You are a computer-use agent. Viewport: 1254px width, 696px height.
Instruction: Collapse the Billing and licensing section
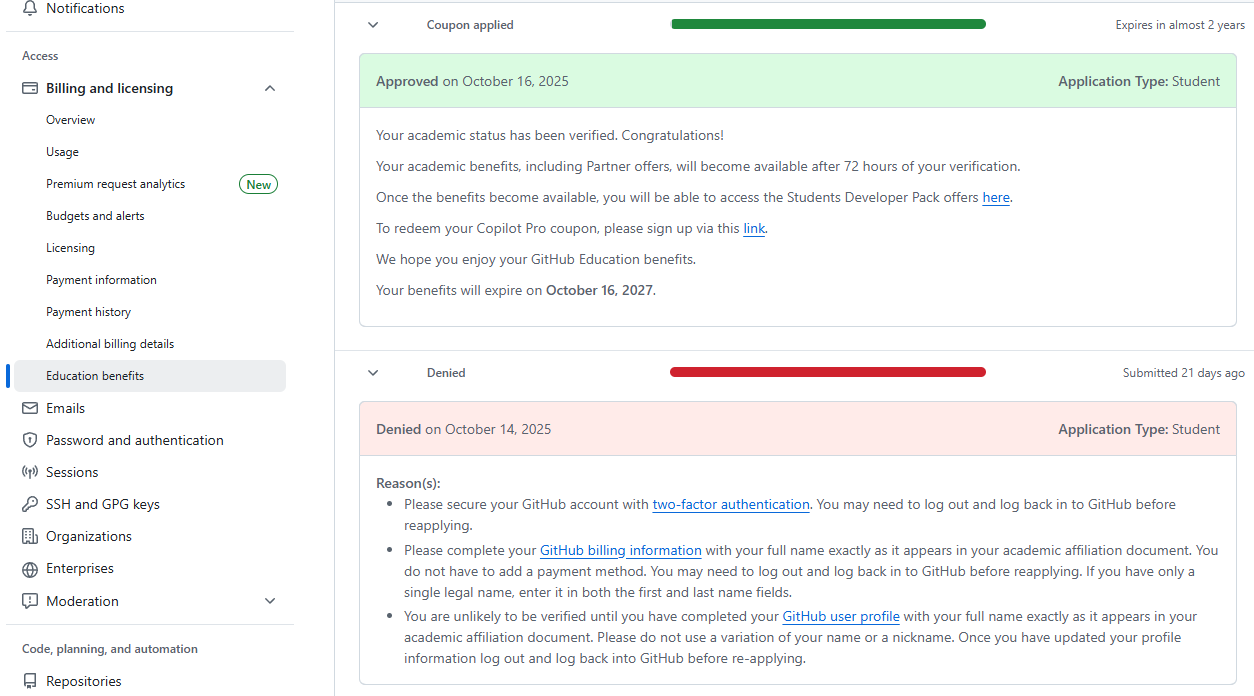coord(270,88)
